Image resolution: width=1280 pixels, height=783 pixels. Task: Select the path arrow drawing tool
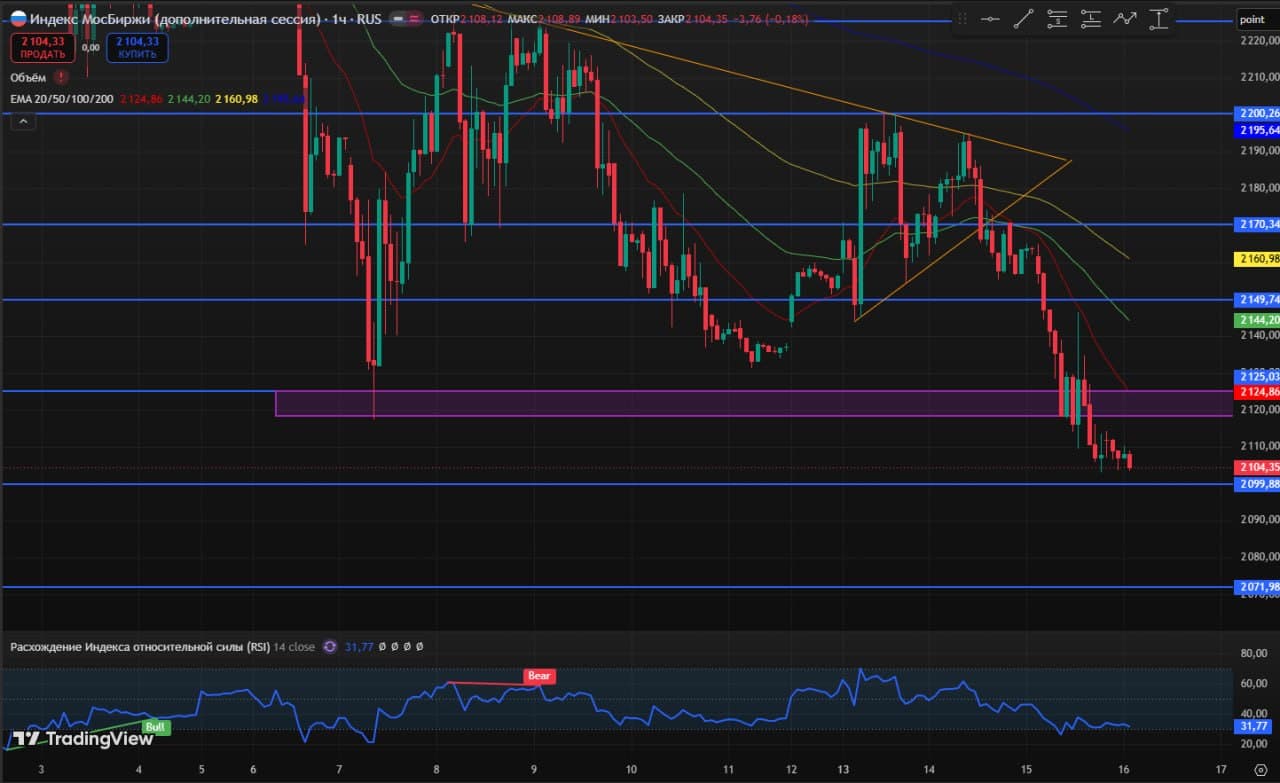click(1125, 19)
